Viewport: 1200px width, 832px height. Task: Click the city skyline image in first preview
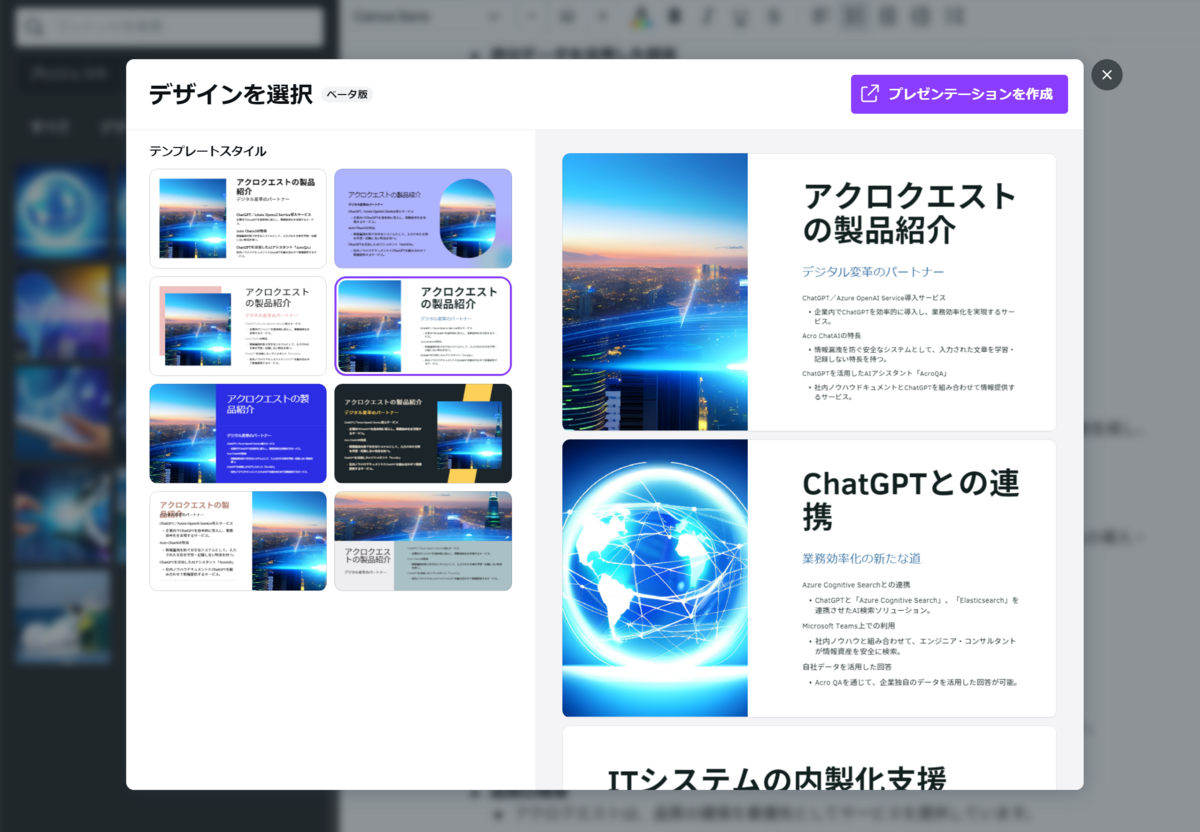[655, 292]
